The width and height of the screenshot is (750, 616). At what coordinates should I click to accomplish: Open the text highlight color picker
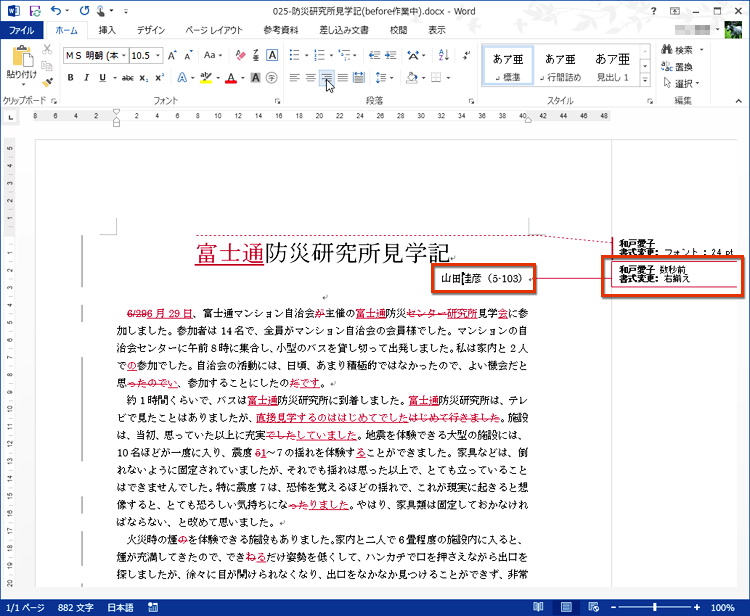point(218,77)
